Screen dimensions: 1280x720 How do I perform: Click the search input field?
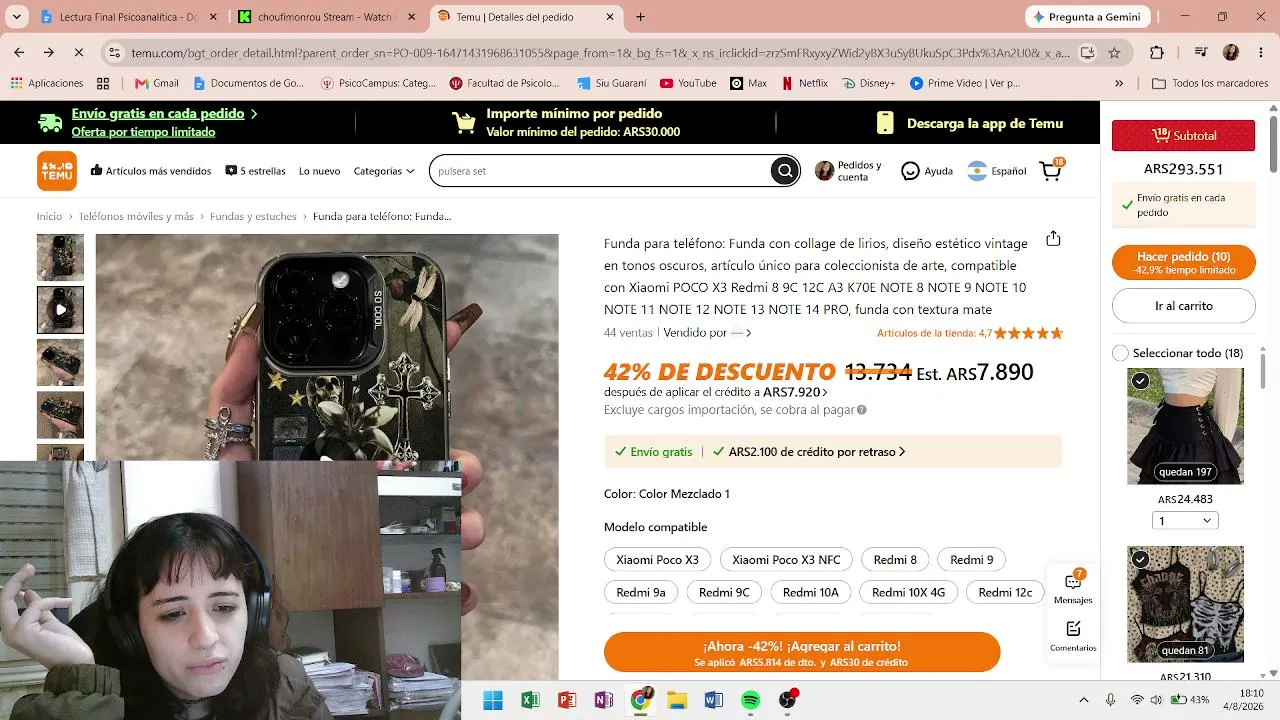[601, 171]
